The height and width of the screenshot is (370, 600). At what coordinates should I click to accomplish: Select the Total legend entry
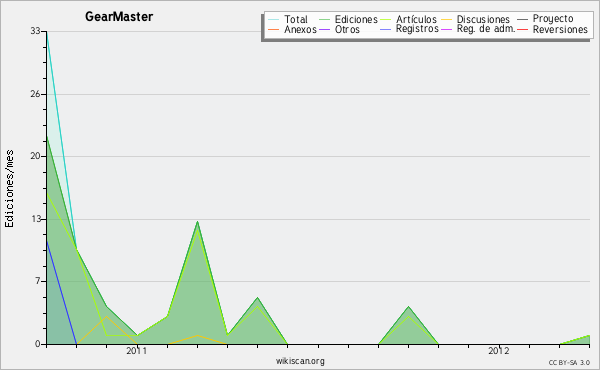tap(296, 19)
